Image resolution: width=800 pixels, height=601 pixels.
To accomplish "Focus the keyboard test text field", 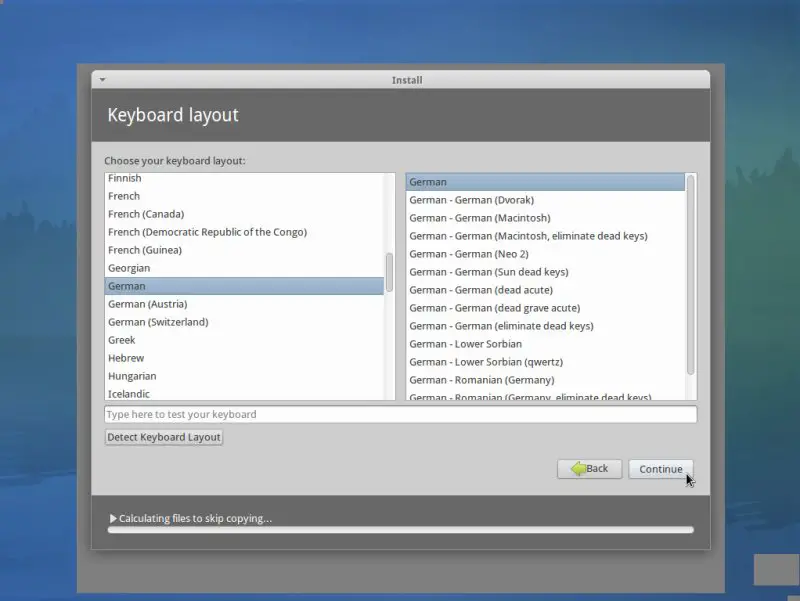I will 400,414.
